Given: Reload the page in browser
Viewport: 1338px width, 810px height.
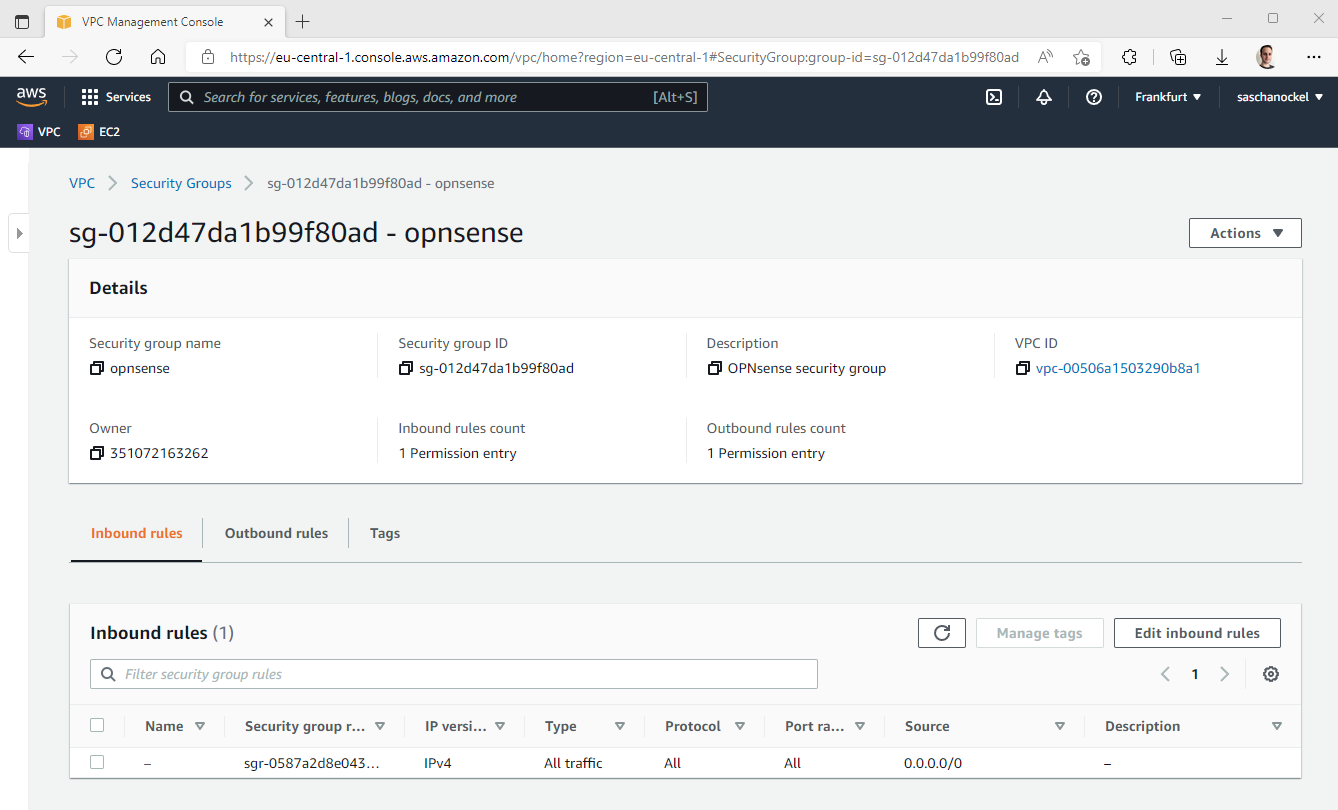Looking at the screenshot, I should tap(114, 57).
